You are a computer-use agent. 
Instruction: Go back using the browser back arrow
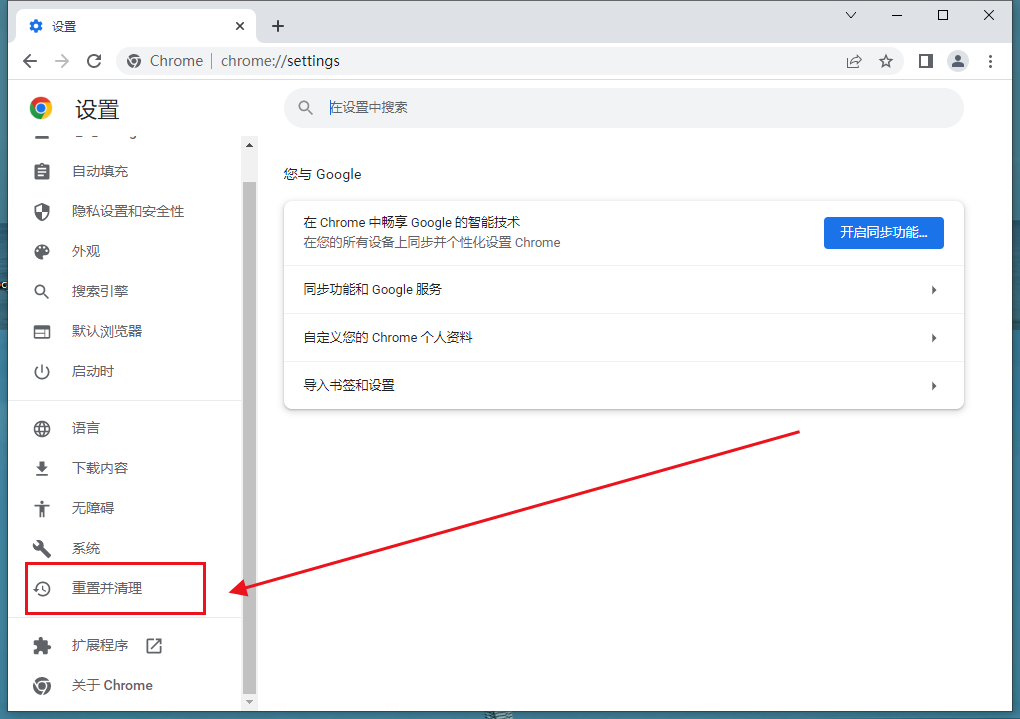pyautogui.click(x=30, y=61)
